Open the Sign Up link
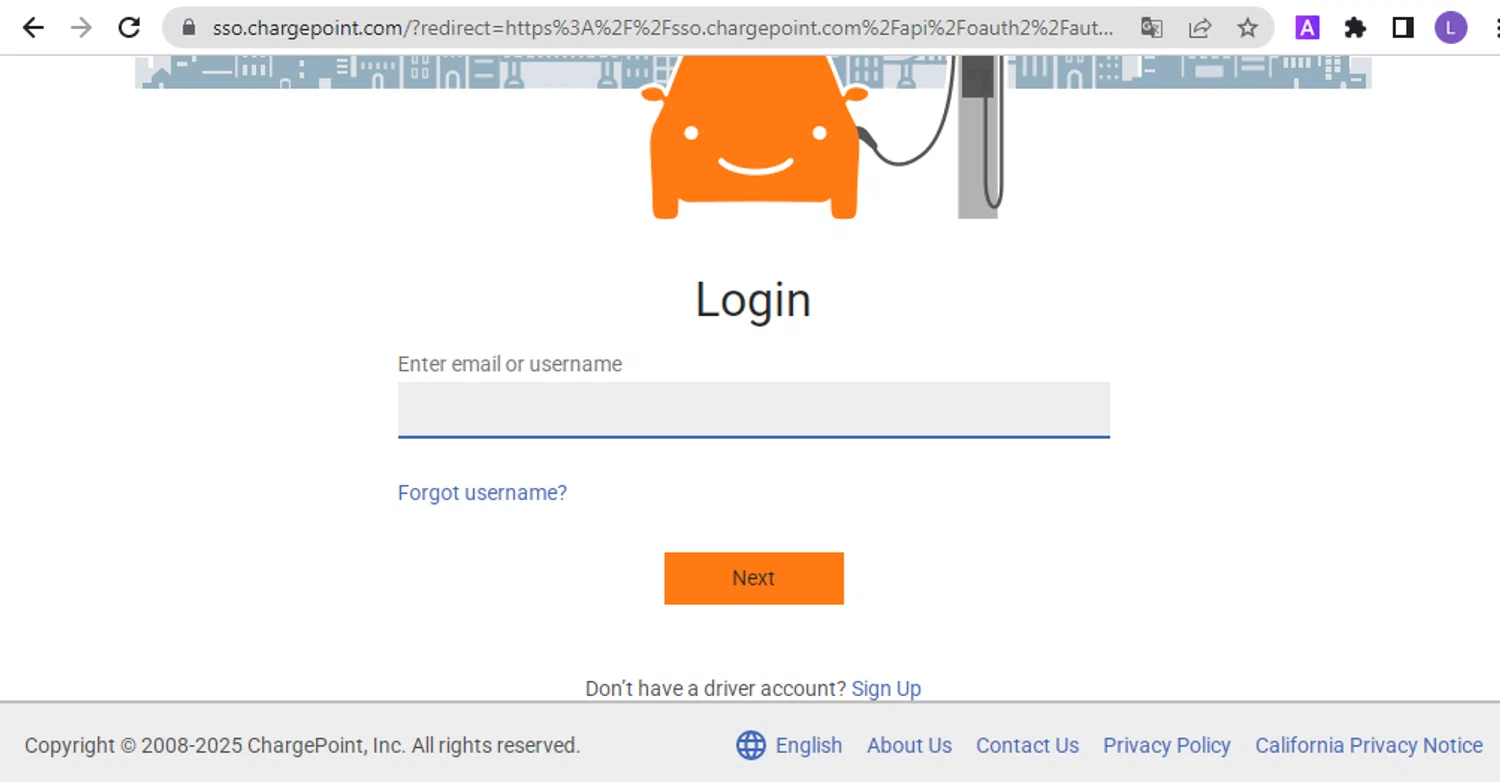Image resolution: width=1500 pixels, height=782 pixels. (x=886, y=689)
